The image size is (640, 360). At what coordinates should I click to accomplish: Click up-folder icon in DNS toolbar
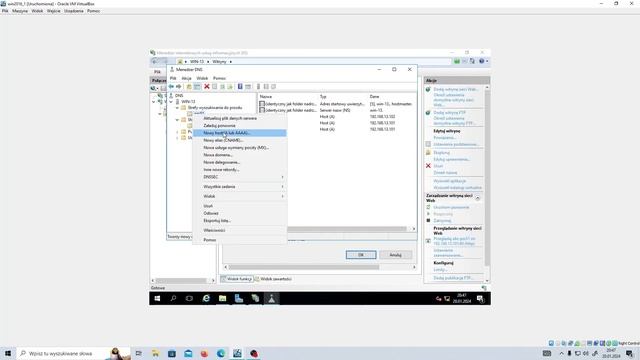(x=189, y=87)
